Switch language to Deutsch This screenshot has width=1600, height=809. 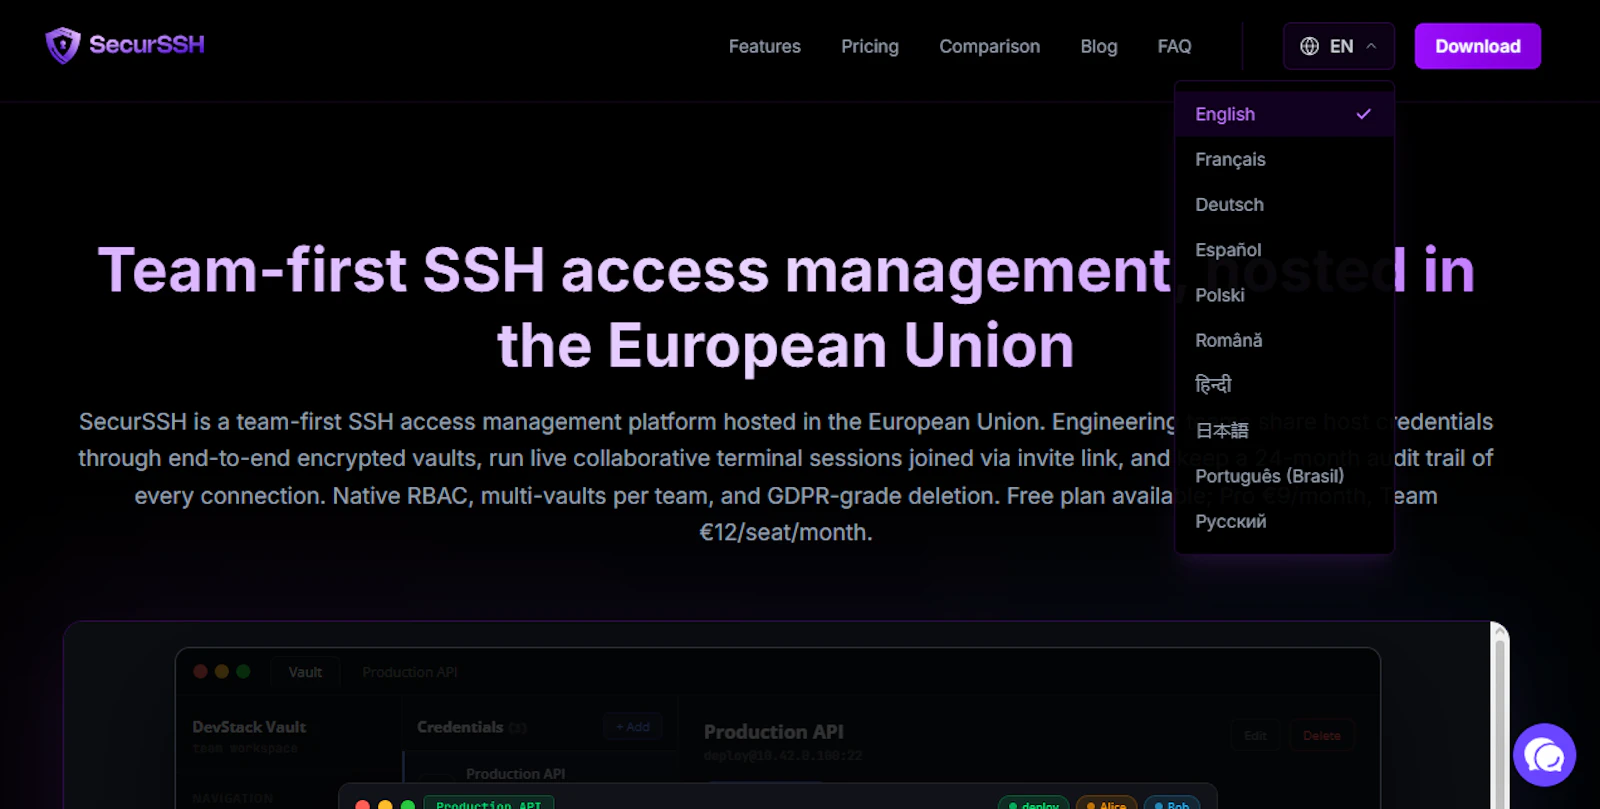point(1284,204)
